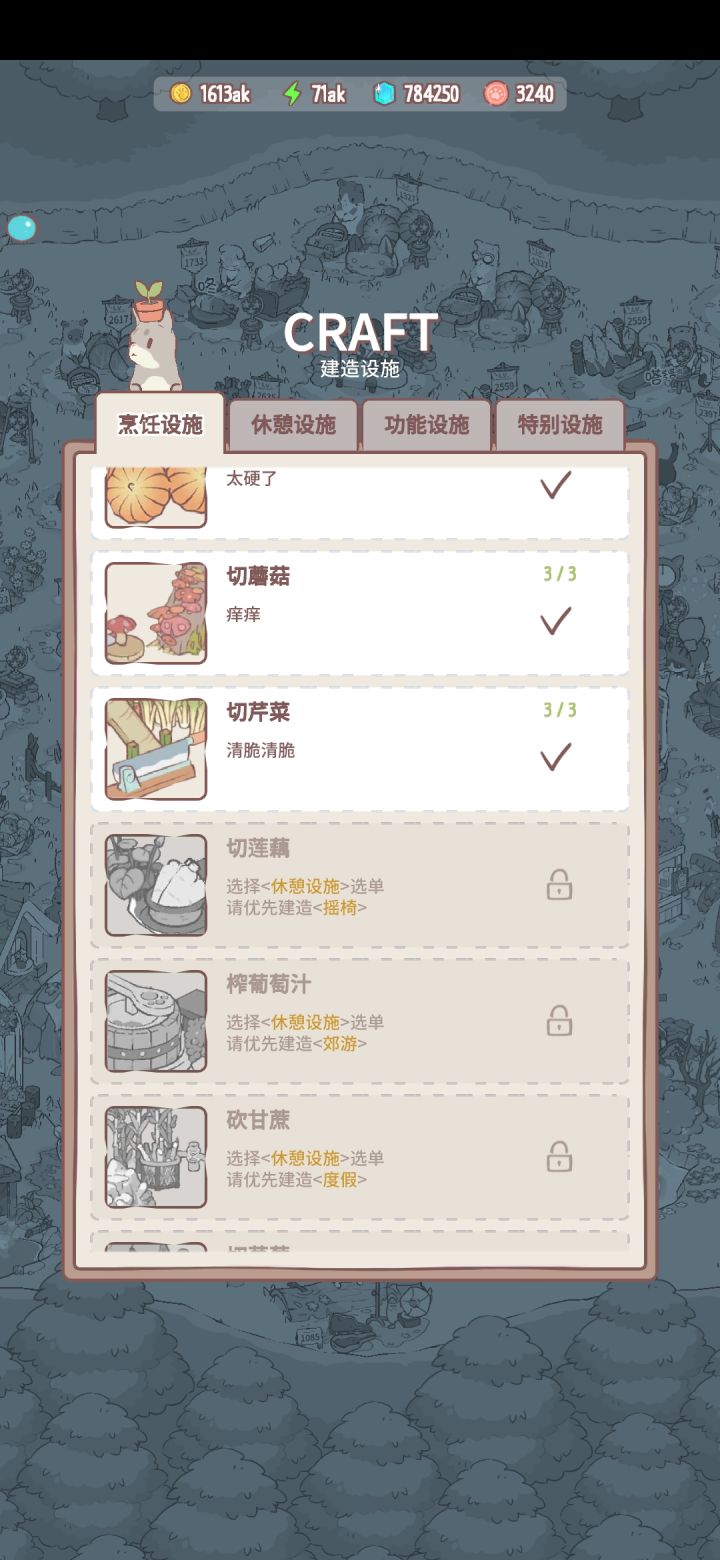
Task: Click the checkmark on 切蘑菇 row
Action: [556, 621]
